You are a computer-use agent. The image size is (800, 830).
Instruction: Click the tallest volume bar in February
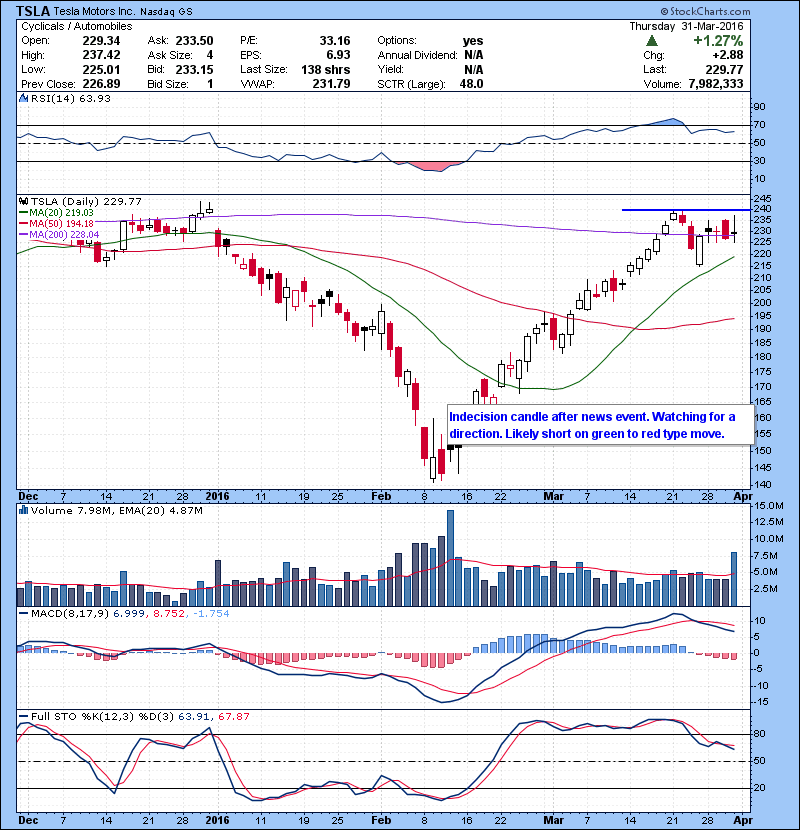pos(451,558)
